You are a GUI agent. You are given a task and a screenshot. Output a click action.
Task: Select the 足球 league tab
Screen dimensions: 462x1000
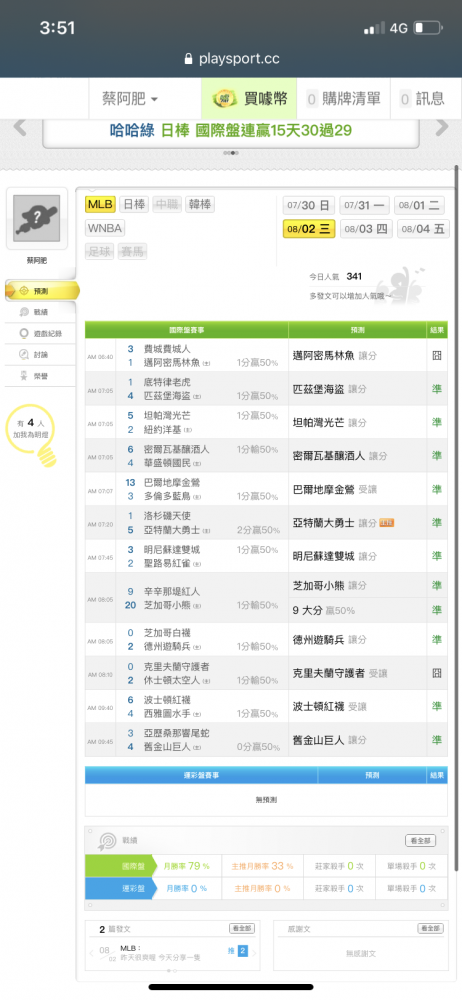[x=100, y=252]
